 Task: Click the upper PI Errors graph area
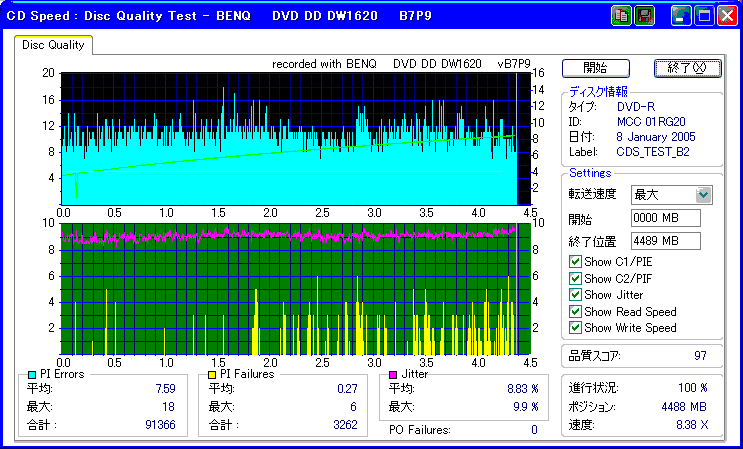point(290,138)
